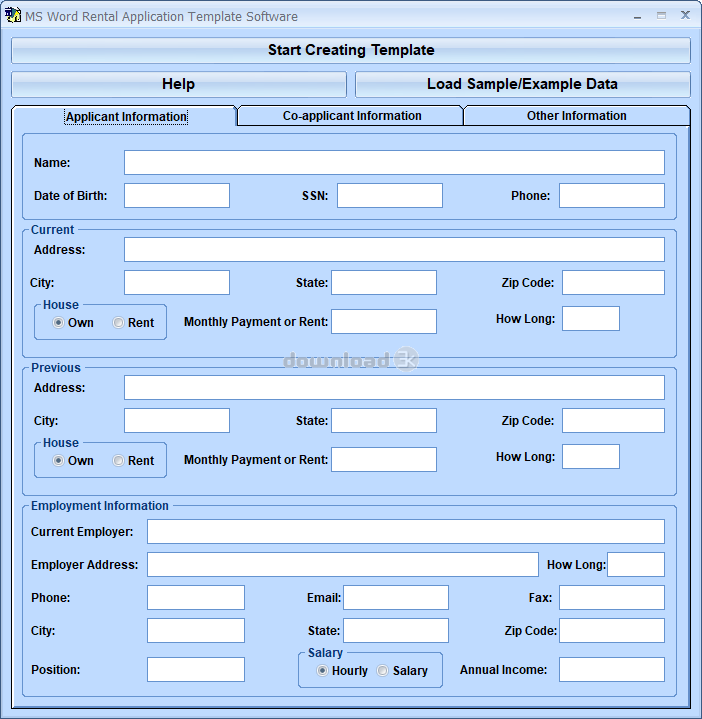Click the Employment Phone field
Image resolution: width=702 pixels, height=719 pixels.
(196, 597)
